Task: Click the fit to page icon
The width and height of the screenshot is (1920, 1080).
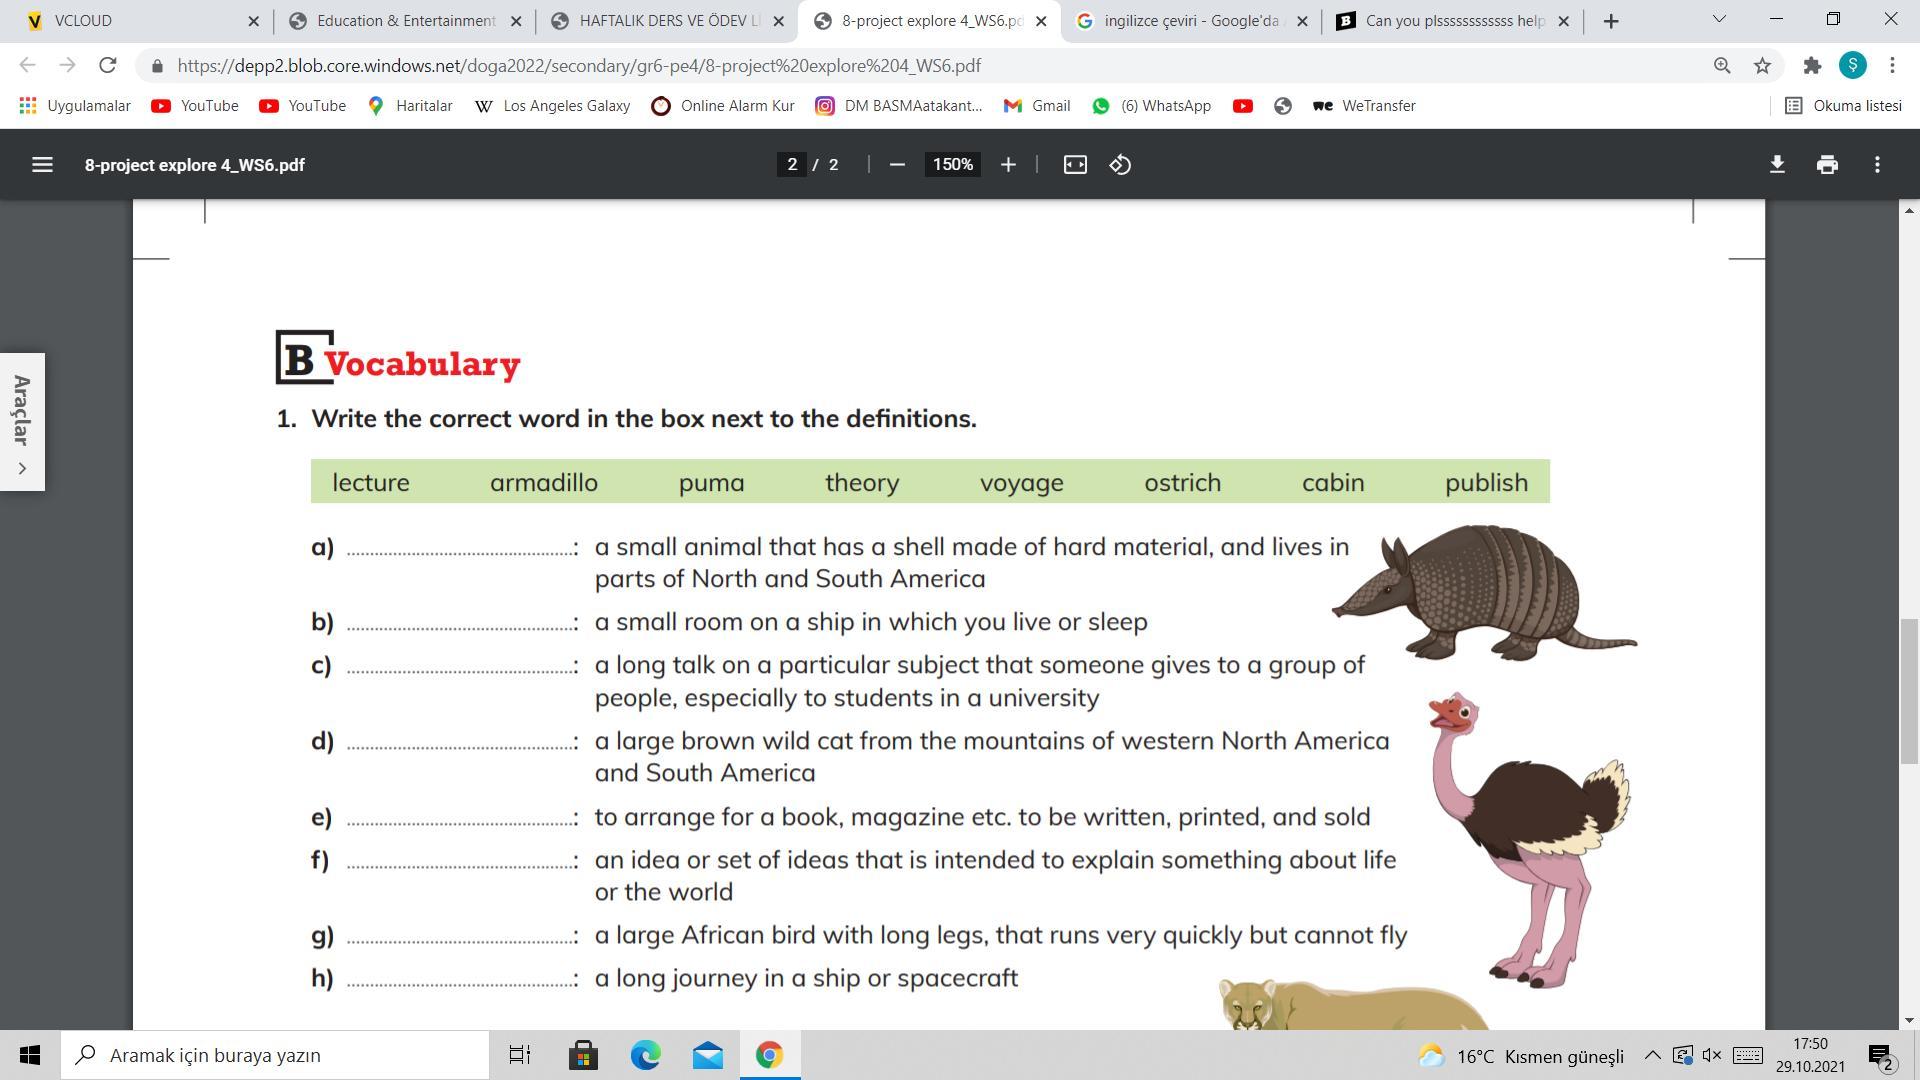Action: click(1075, 165)
